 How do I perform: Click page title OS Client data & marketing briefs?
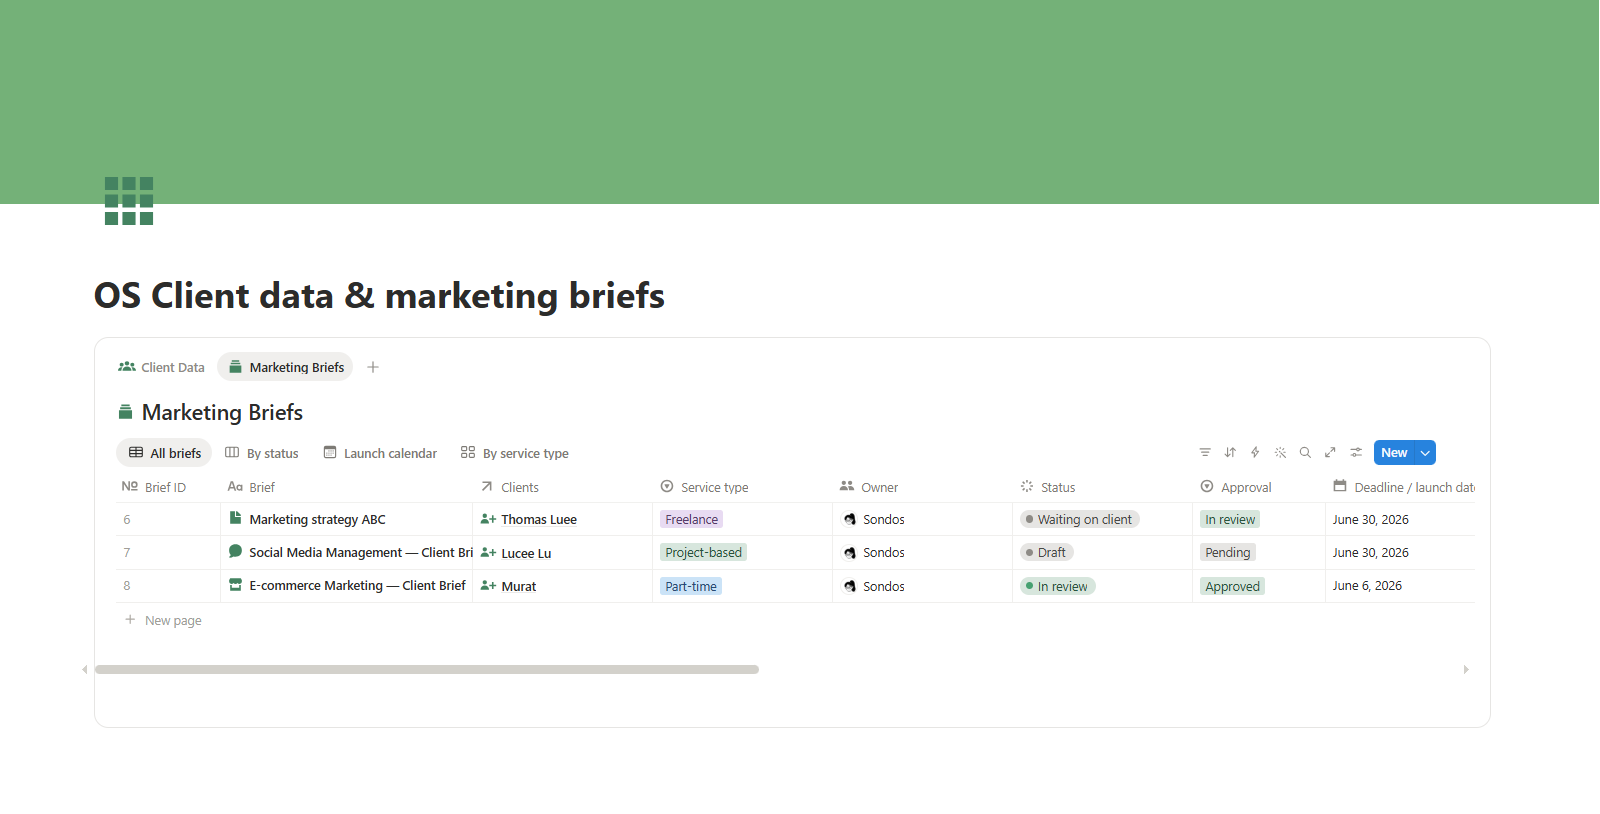[379, 296]
